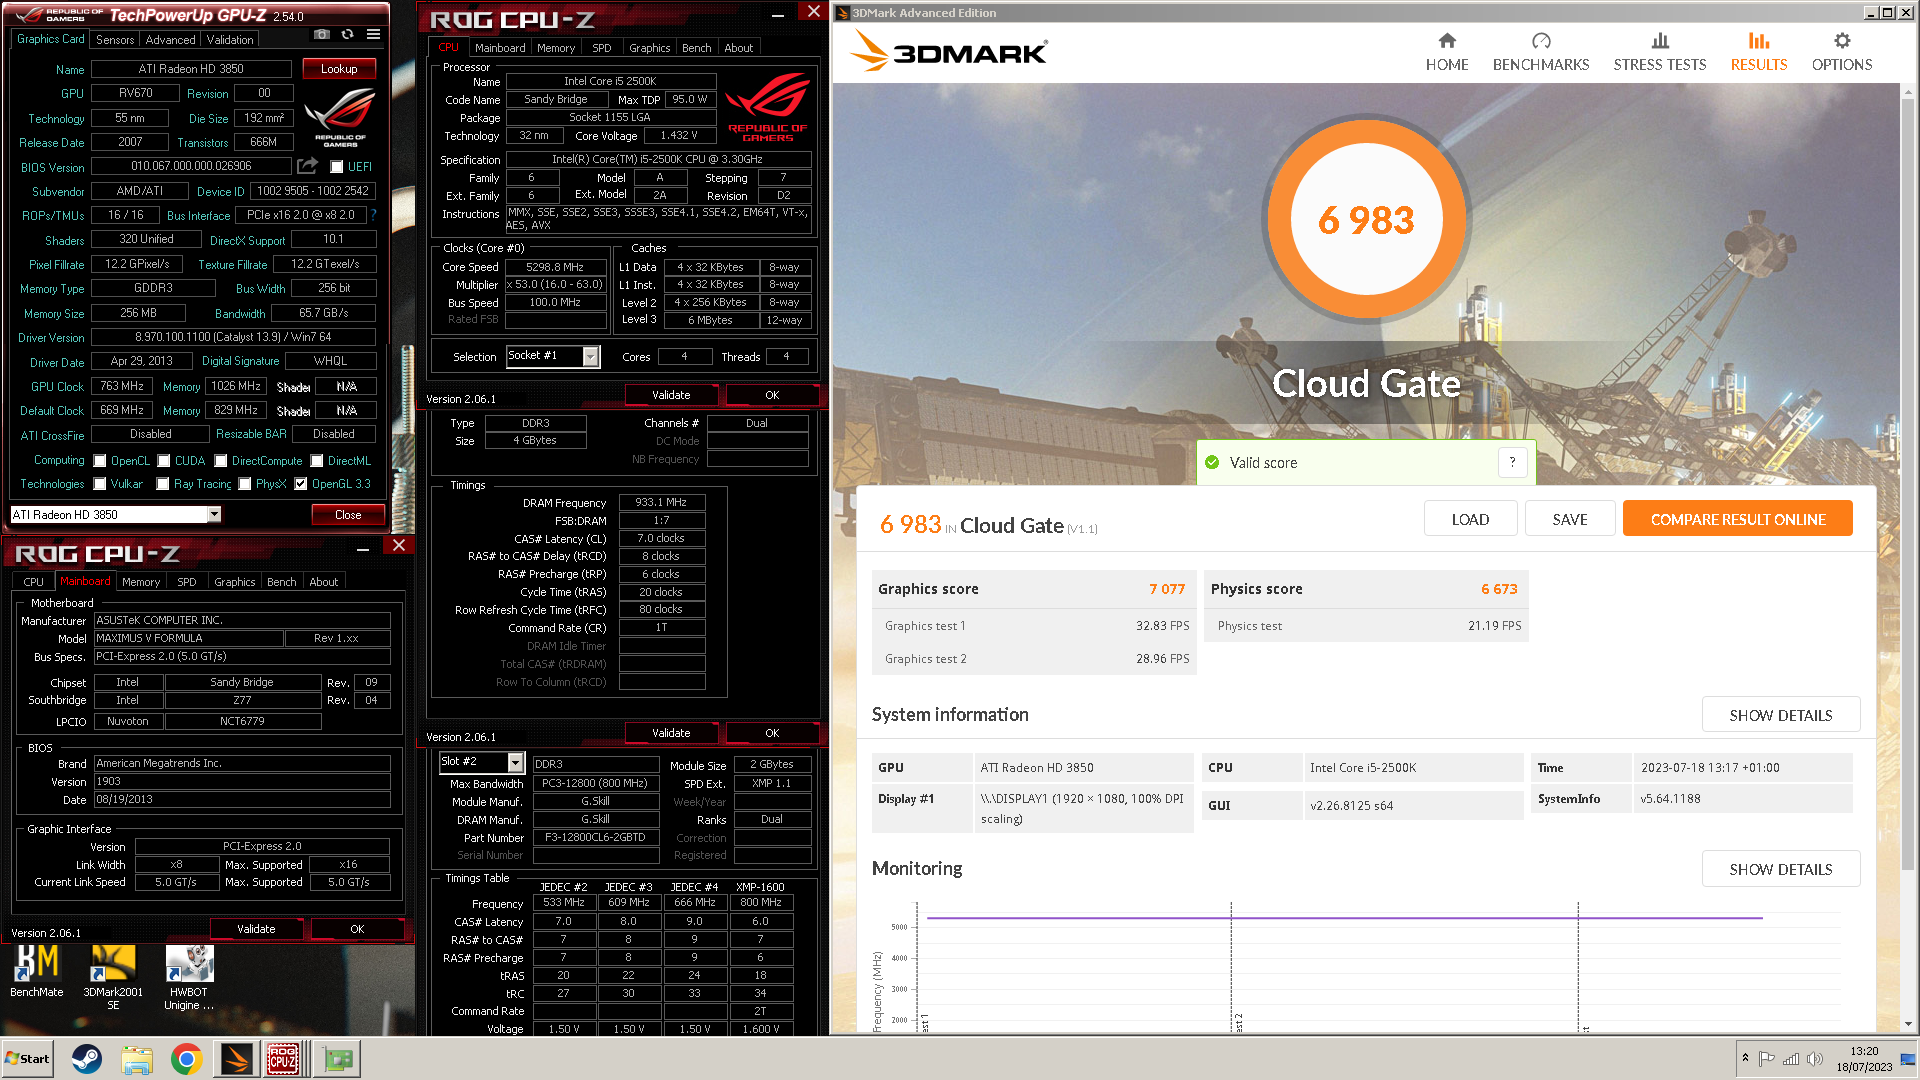Open the Socket #1 selection dropdown
1920x1080 pixels.
click(x=591, y=357)
